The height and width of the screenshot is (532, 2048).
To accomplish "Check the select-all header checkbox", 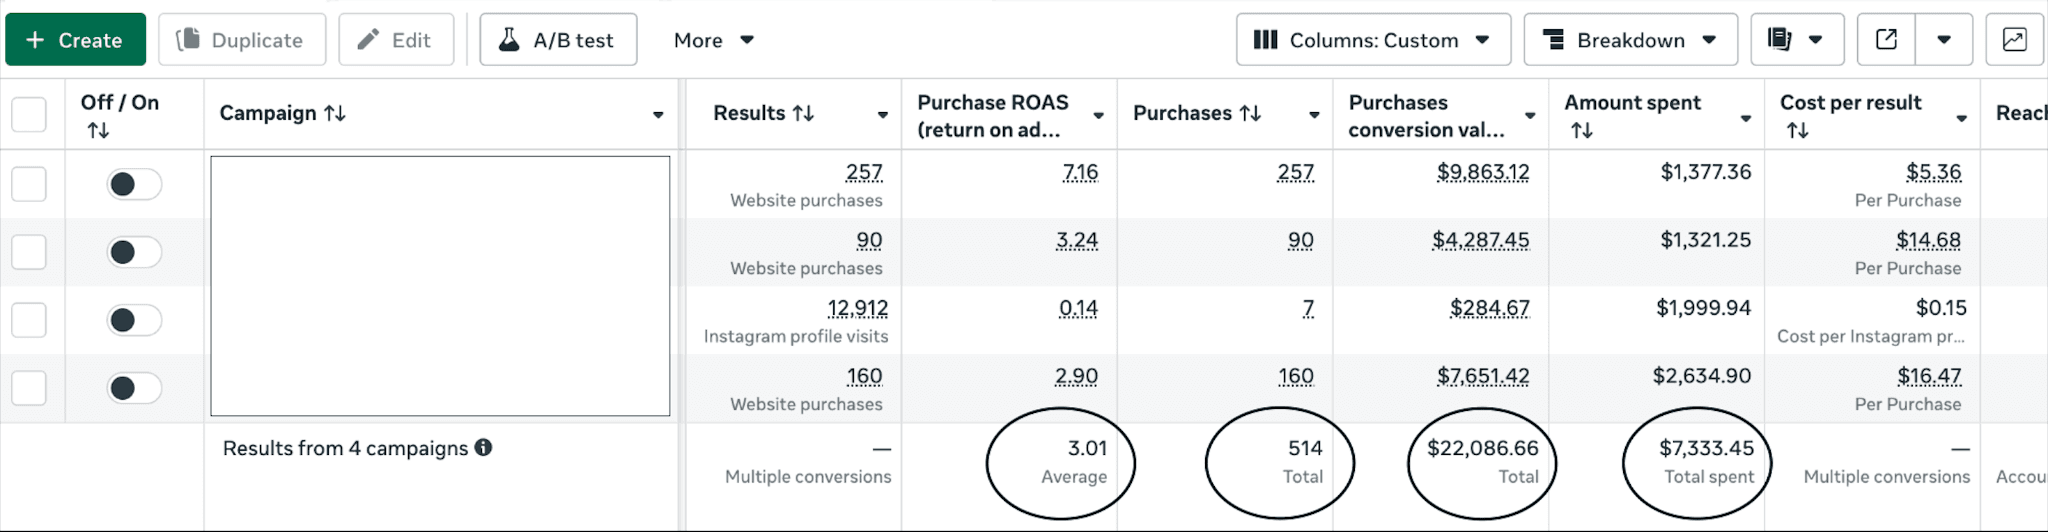I will click(29, 114).
